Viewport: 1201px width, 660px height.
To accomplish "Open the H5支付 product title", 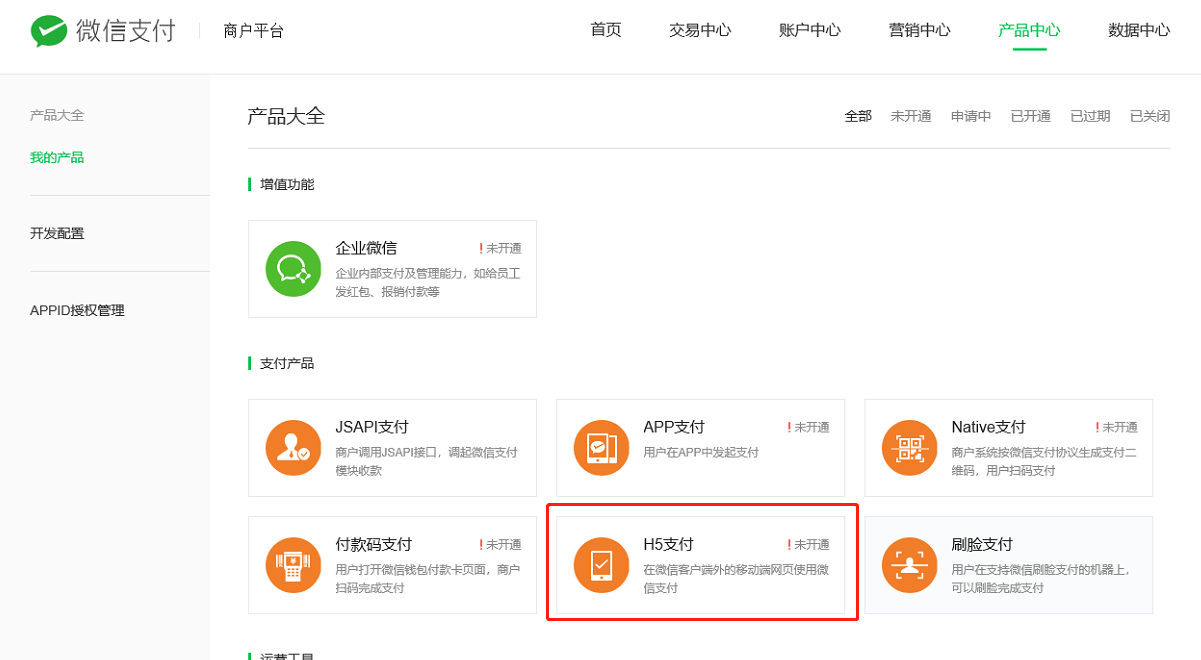I will coord(669,544).
